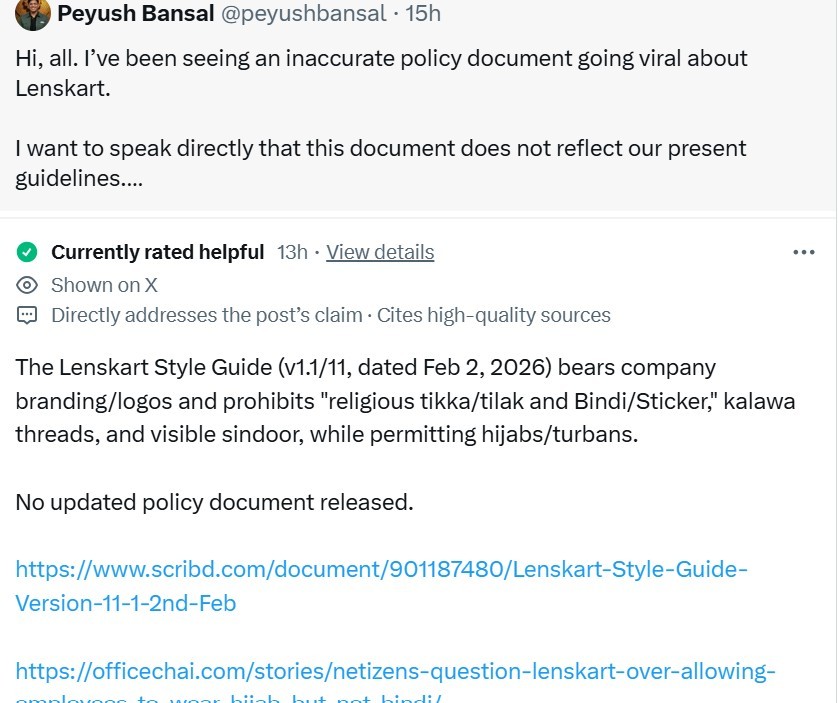Open the officechai.com stories link
Screen dimensions: 838x703
(x=395, y=670)
